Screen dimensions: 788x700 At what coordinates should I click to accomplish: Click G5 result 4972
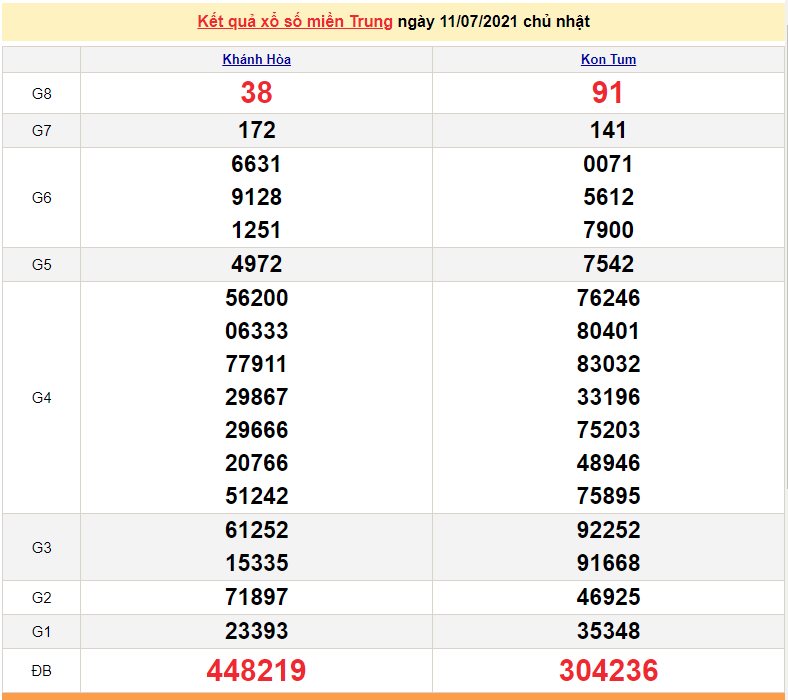point(256,265)
